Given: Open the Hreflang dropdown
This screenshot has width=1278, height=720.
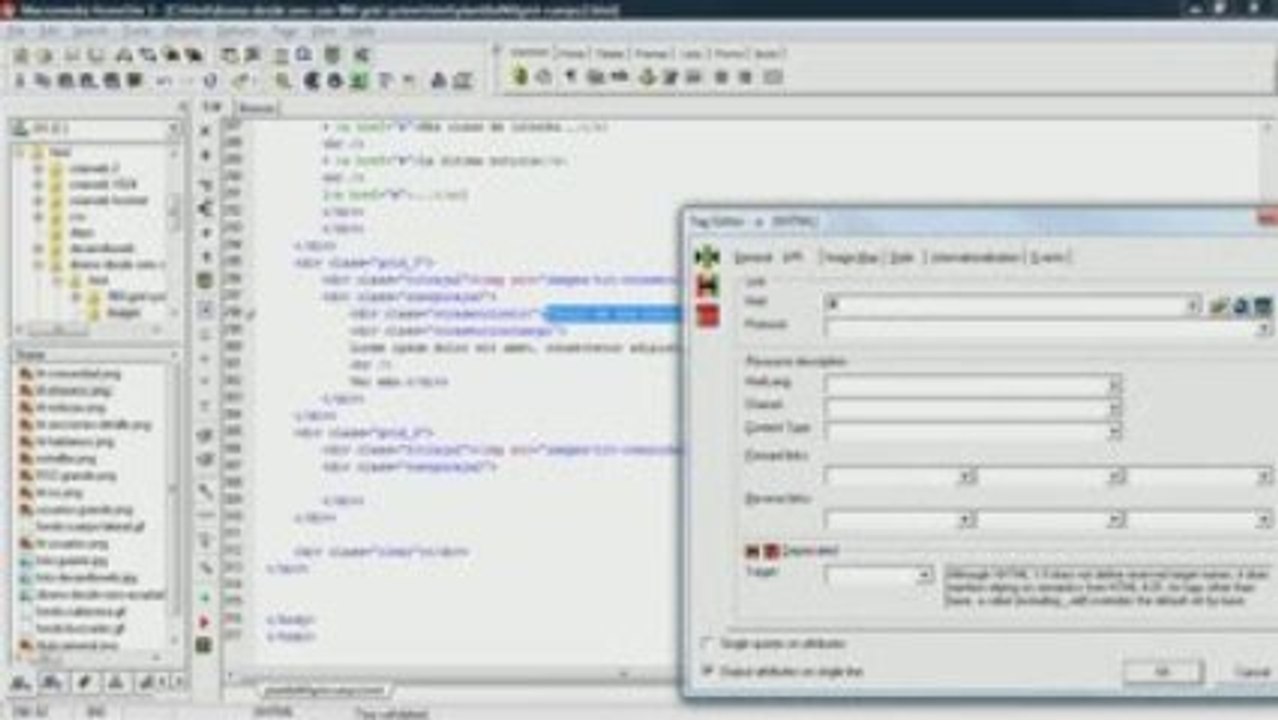Looking at the screenshot, I should click(x=1114, y=385).
